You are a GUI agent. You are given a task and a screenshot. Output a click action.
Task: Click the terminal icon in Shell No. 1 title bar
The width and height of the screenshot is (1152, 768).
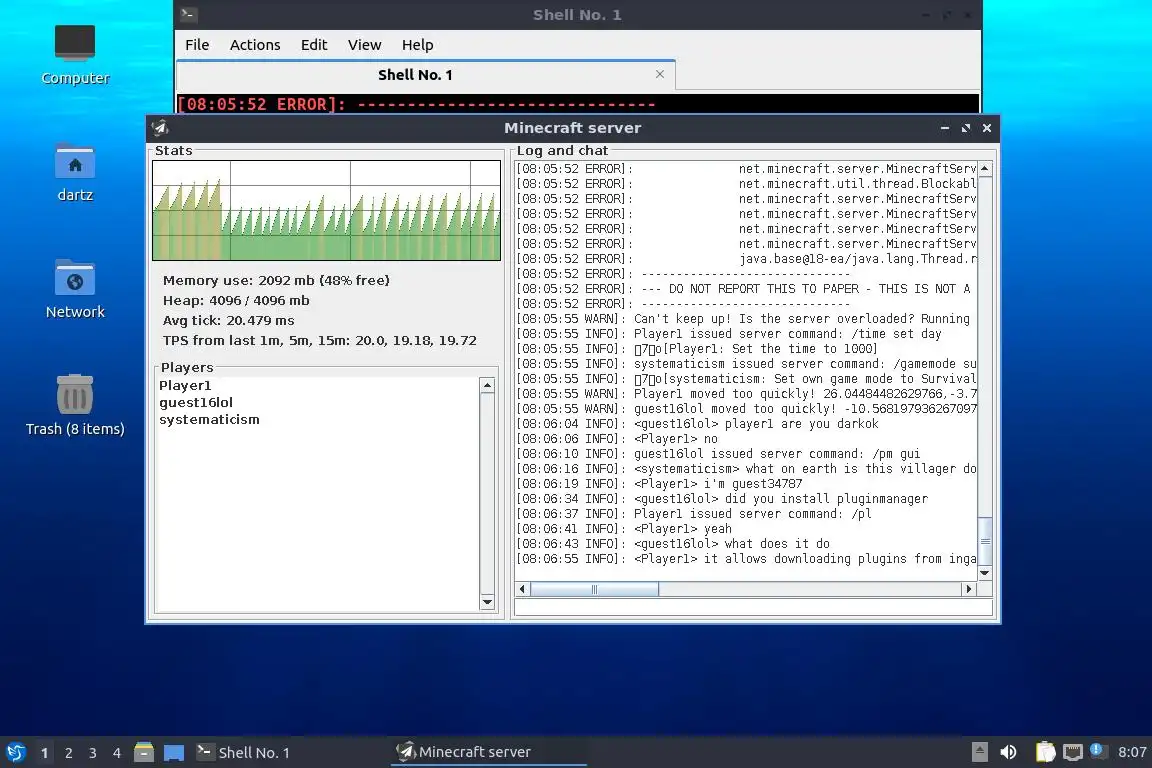pos(189,14)
